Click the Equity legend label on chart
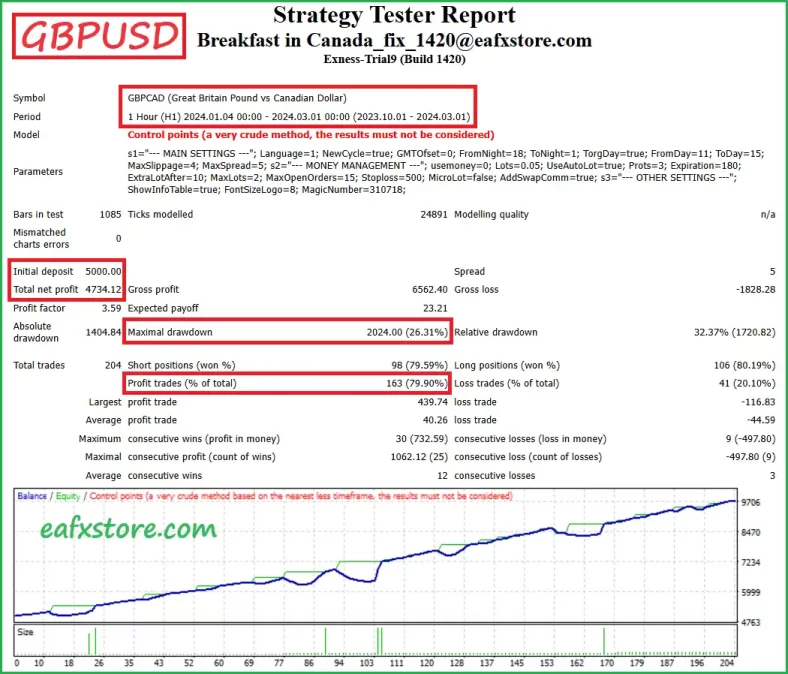788x674 pixels. coord(68,496)
